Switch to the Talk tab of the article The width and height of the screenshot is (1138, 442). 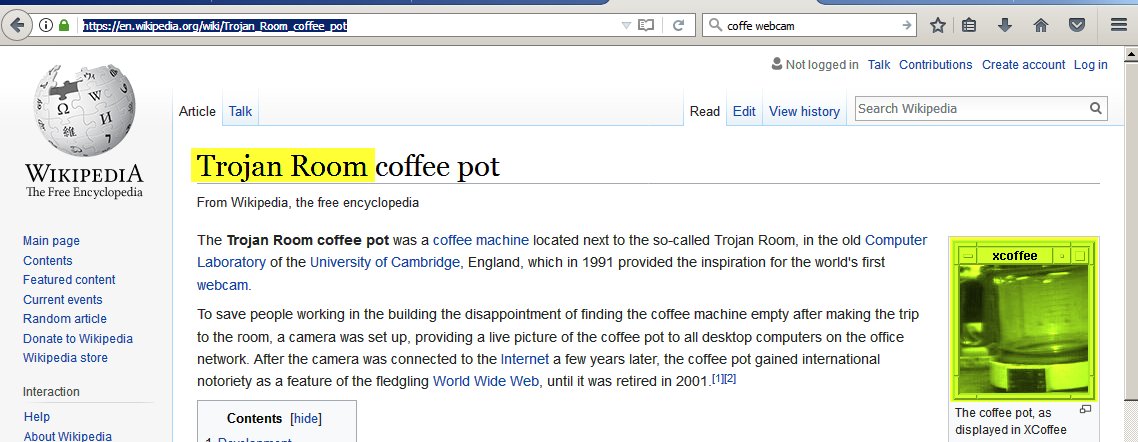tap(240, 112)
